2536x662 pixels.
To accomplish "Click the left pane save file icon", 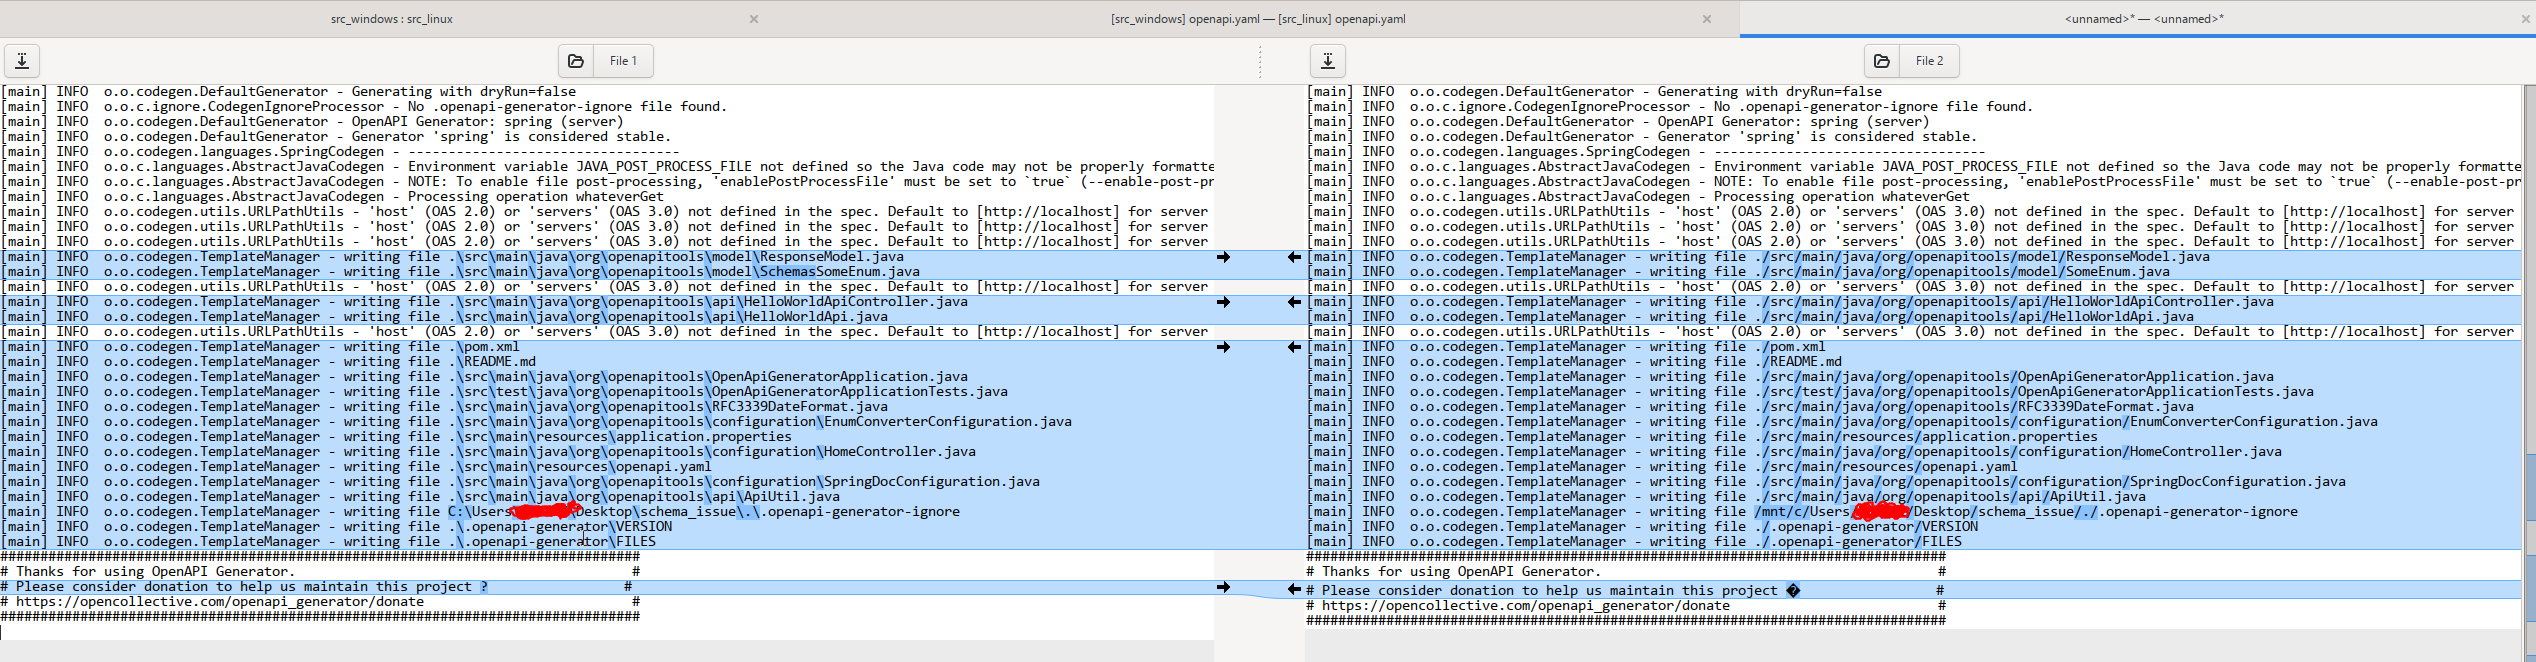I will pos(22,61).
